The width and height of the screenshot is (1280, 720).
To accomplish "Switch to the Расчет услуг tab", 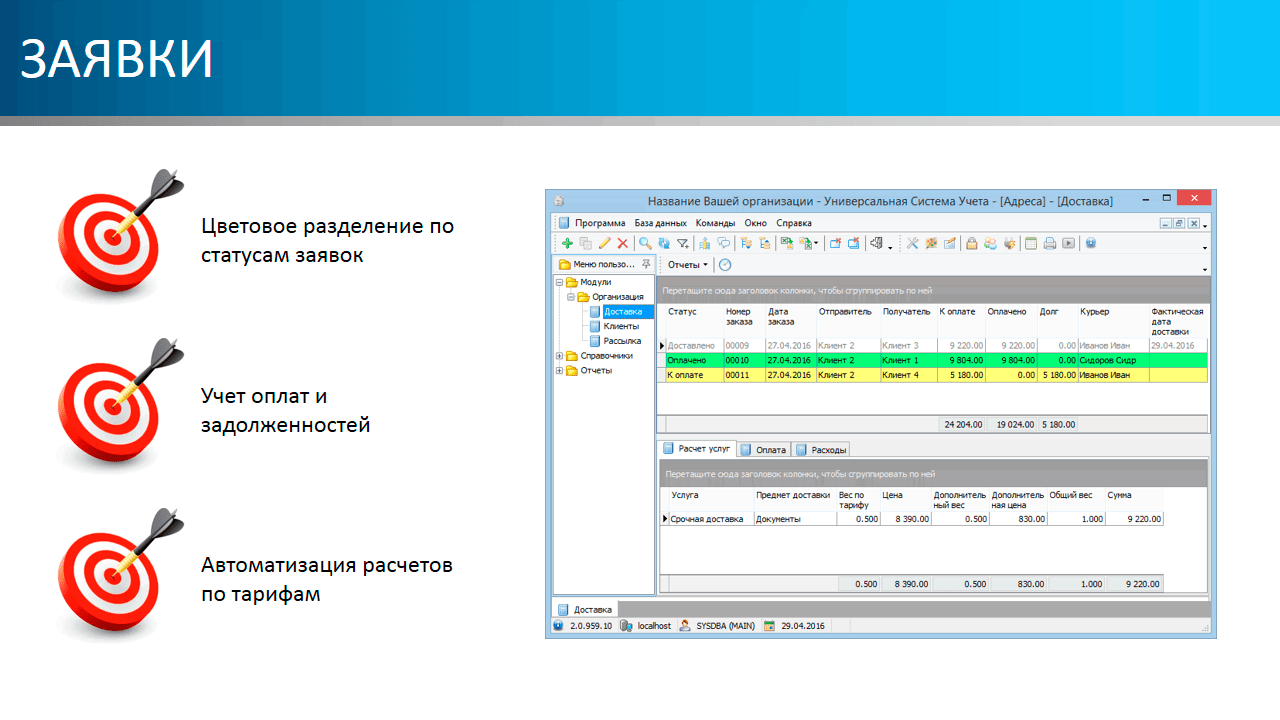I will click(x=697, y=449).
